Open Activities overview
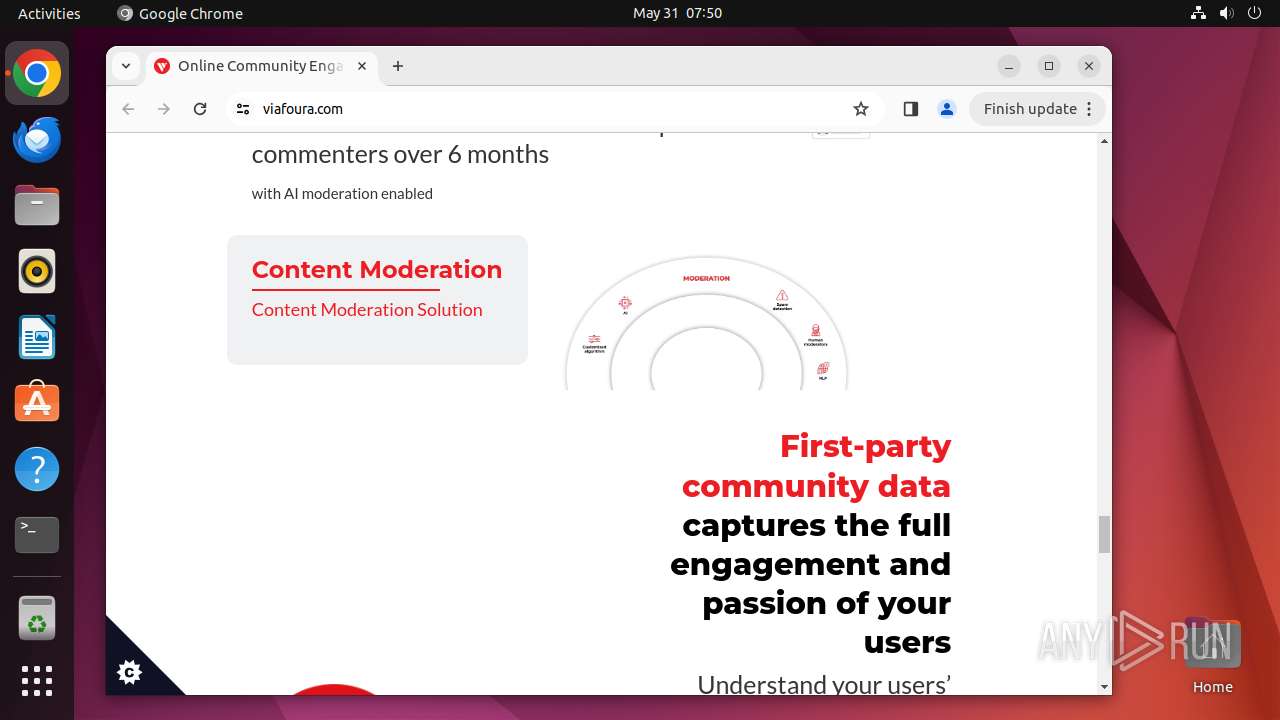This screenshot has width=1280, height=720. tap(49, 13)
